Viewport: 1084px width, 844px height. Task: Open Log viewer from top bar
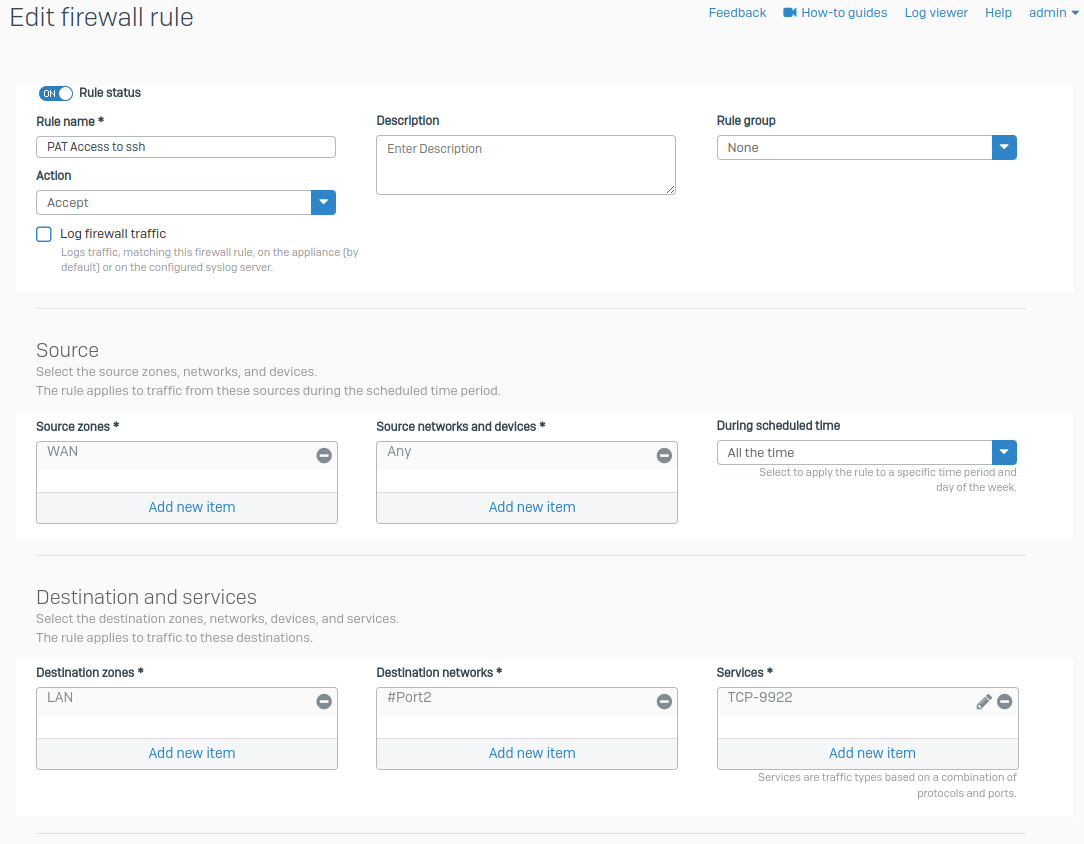tap(936, 13)
